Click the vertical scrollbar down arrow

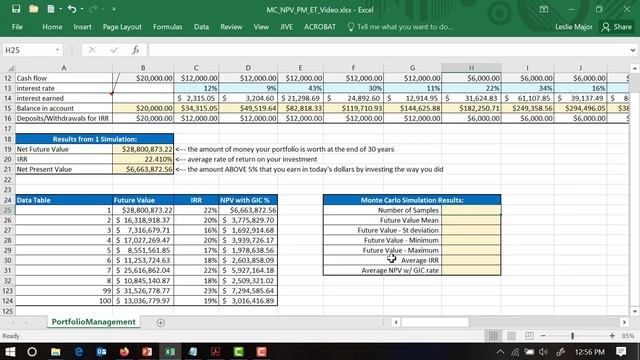[635, 311]
